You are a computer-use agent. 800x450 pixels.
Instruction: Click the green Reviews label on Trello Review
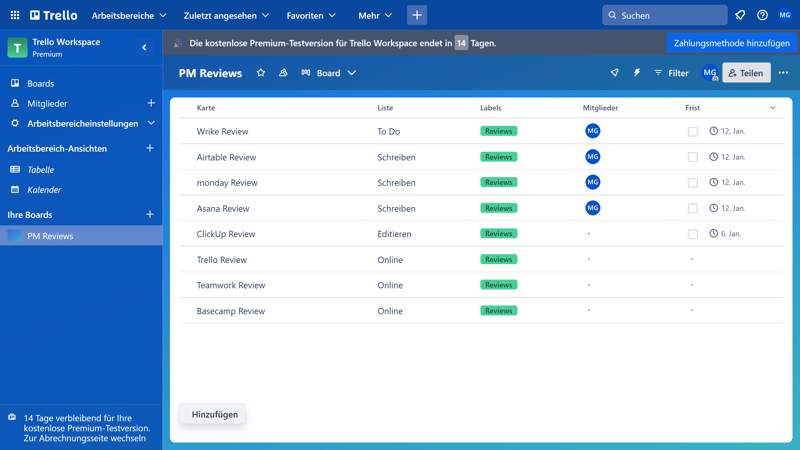tap(498, 260)
